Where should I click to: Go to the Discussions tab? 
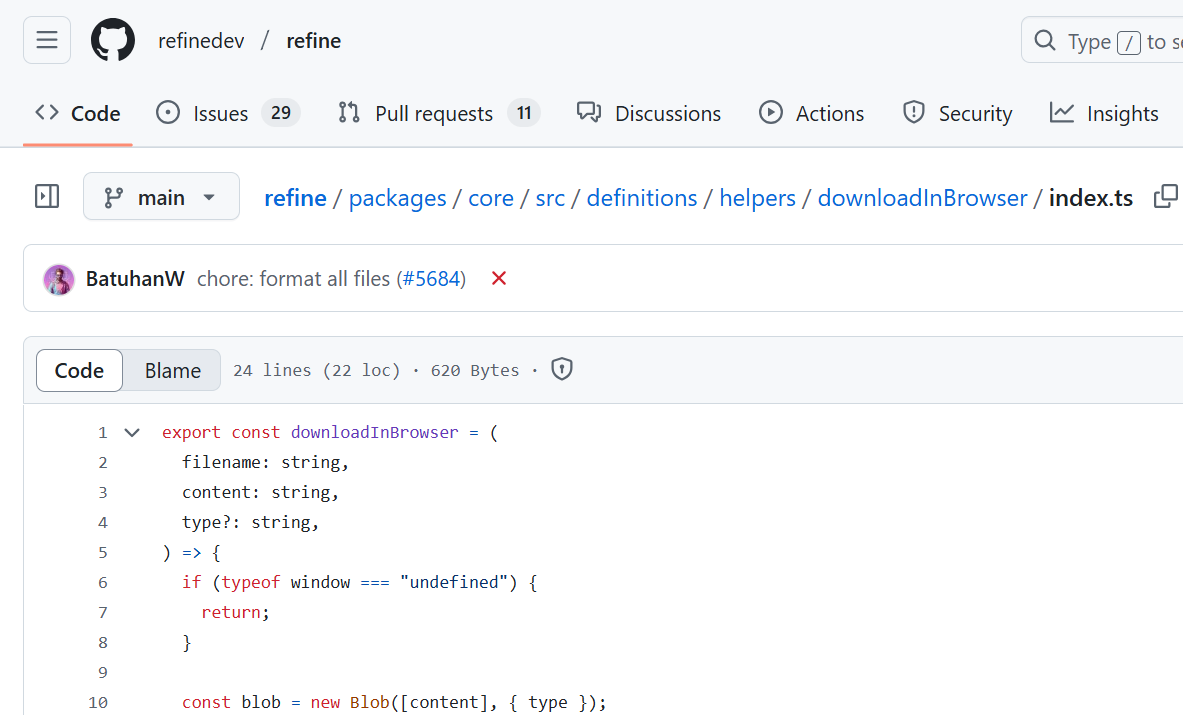(649, 113)
